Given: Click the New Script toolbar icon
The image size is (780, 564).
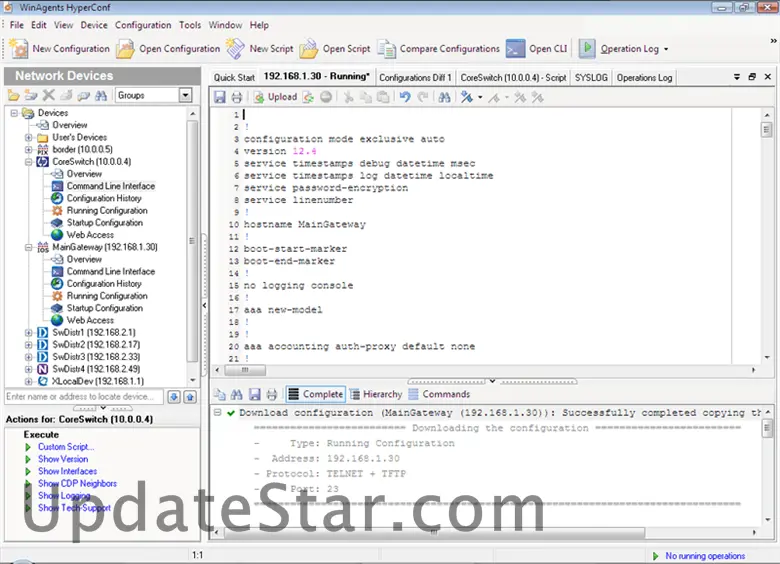Looking at the screenshot, I should (x=235, y=49).
